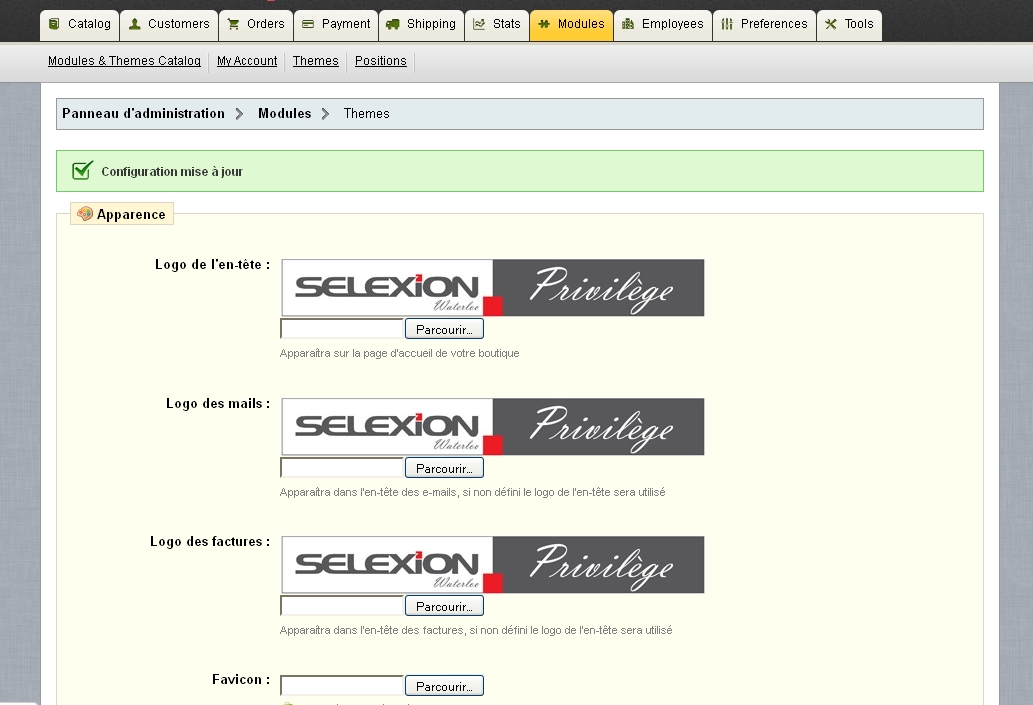Click hint 'Apparaîtra sur la page d'accueil'

pyautogui.click(x=399, y=353)
